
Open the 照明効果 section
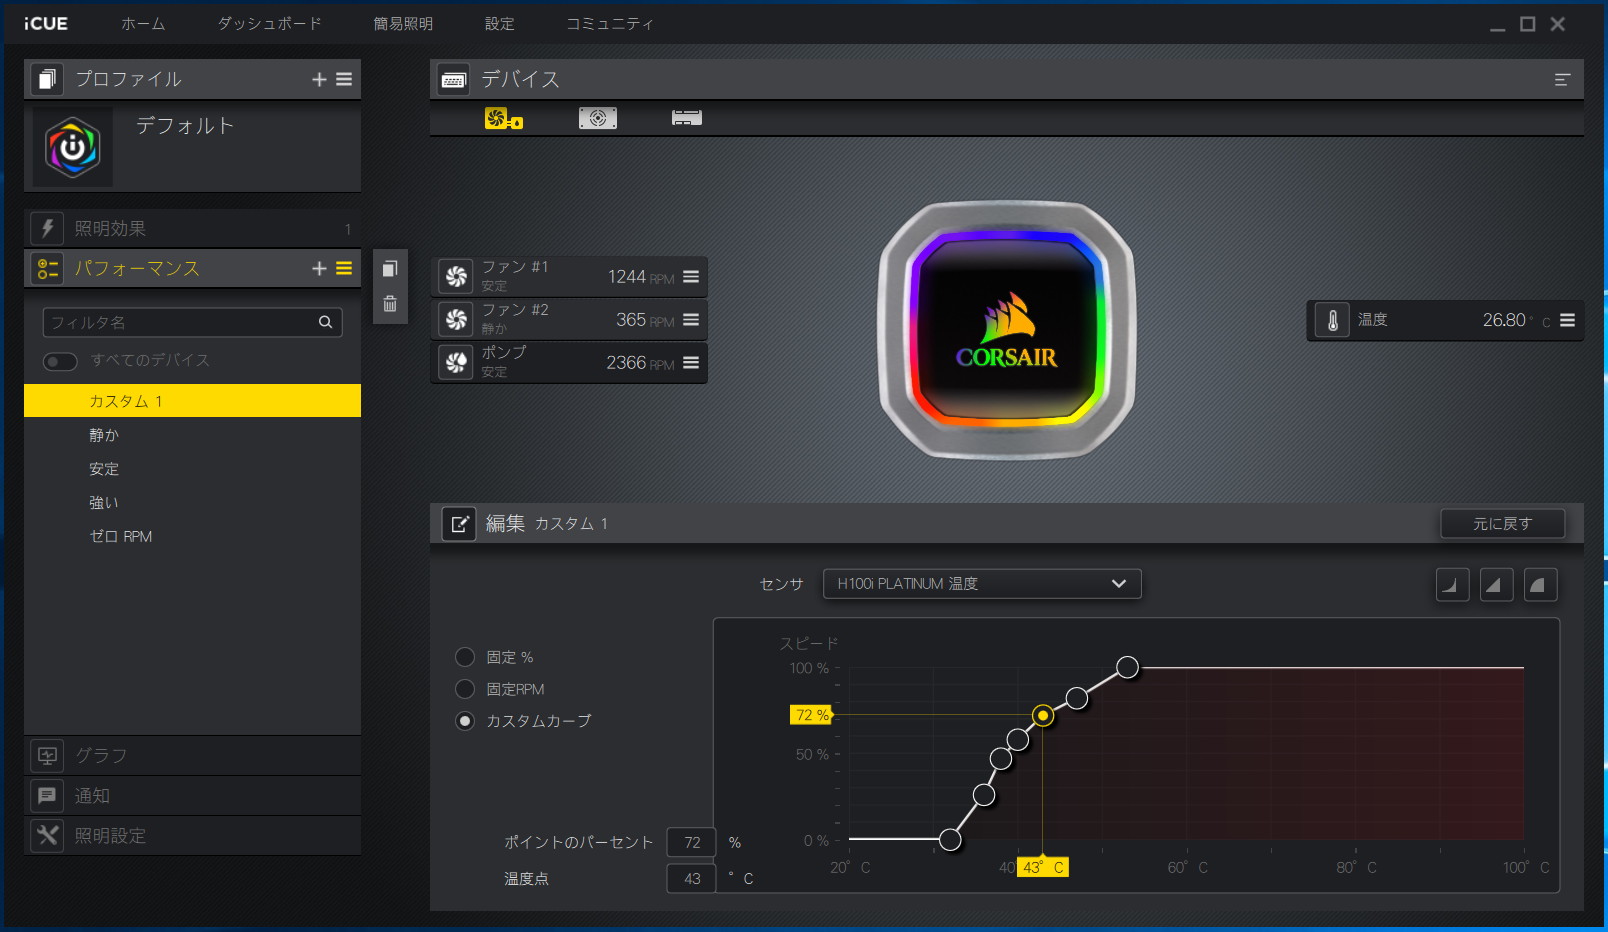coord(192,229)
